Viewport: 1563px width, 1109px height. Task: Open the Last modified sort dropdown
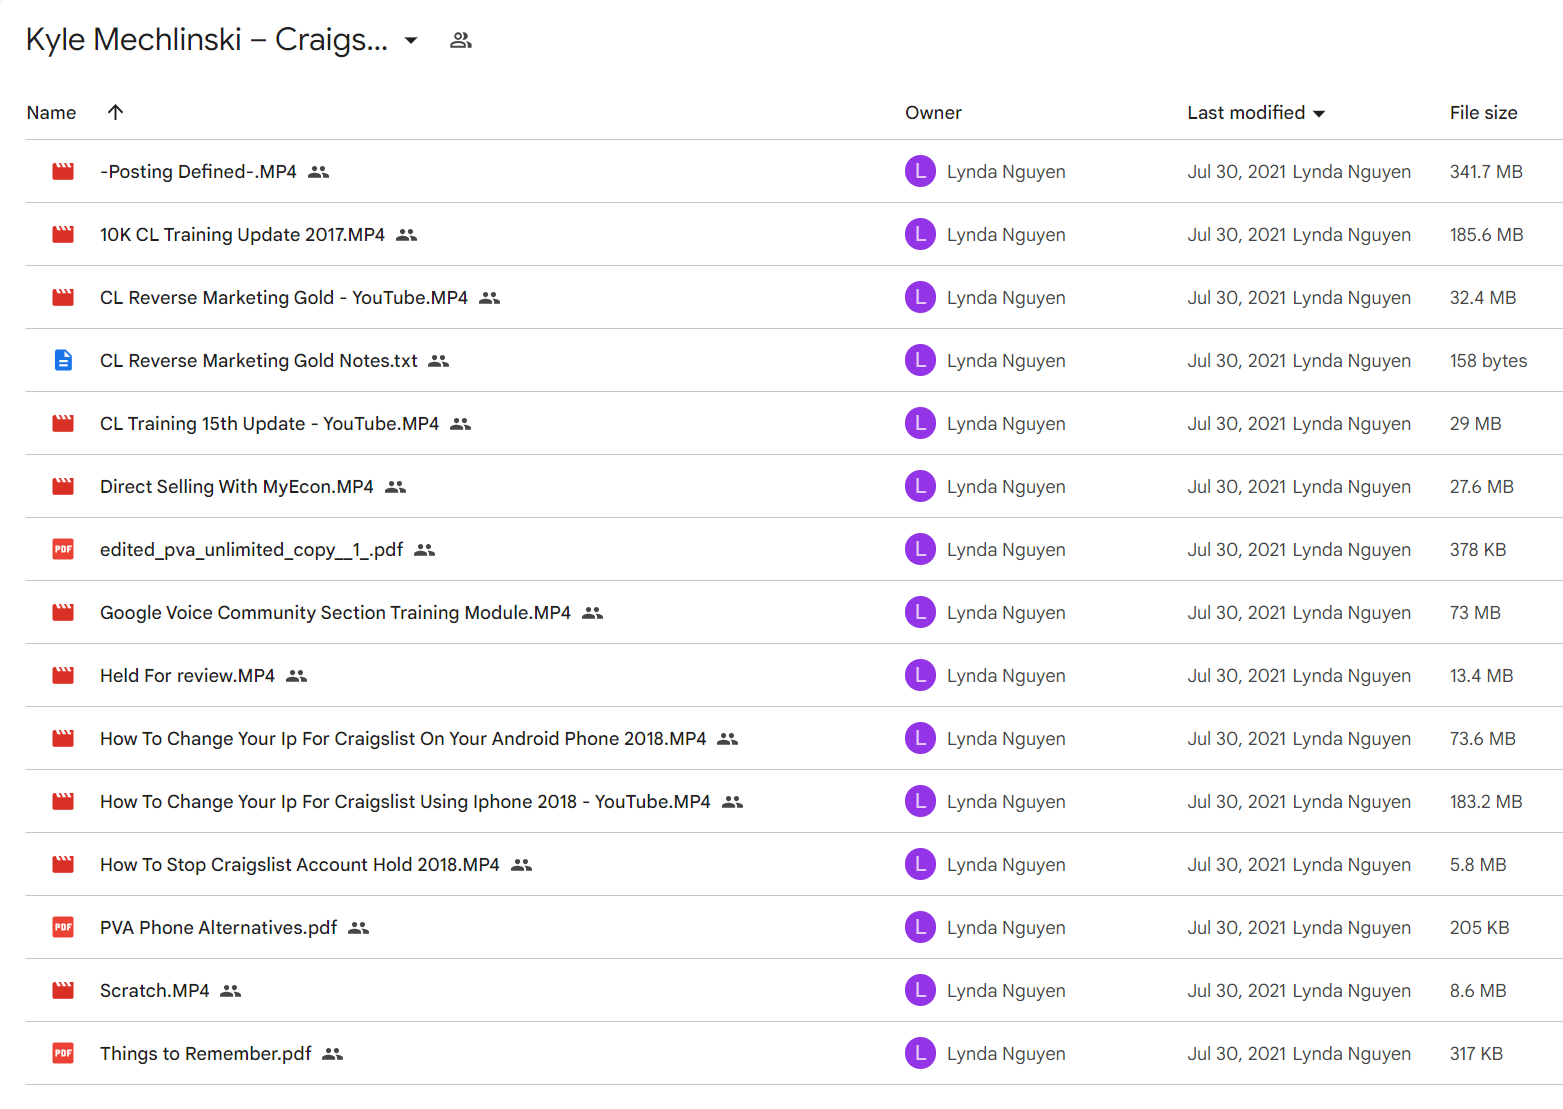[x=1256, y=113]
